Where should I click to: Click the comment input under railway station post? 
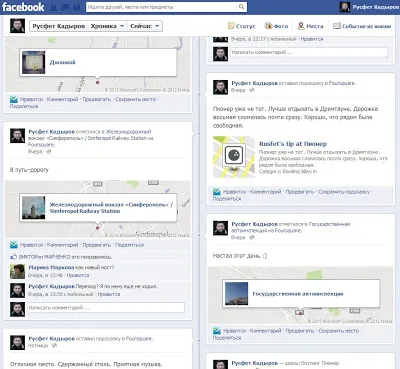[x=106, y=308]
